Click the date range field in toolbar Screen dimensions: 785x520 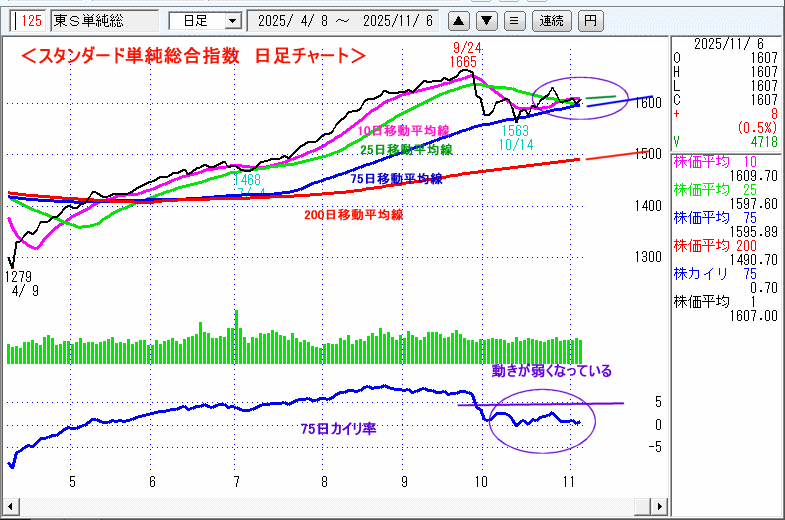tap(343, 20)
